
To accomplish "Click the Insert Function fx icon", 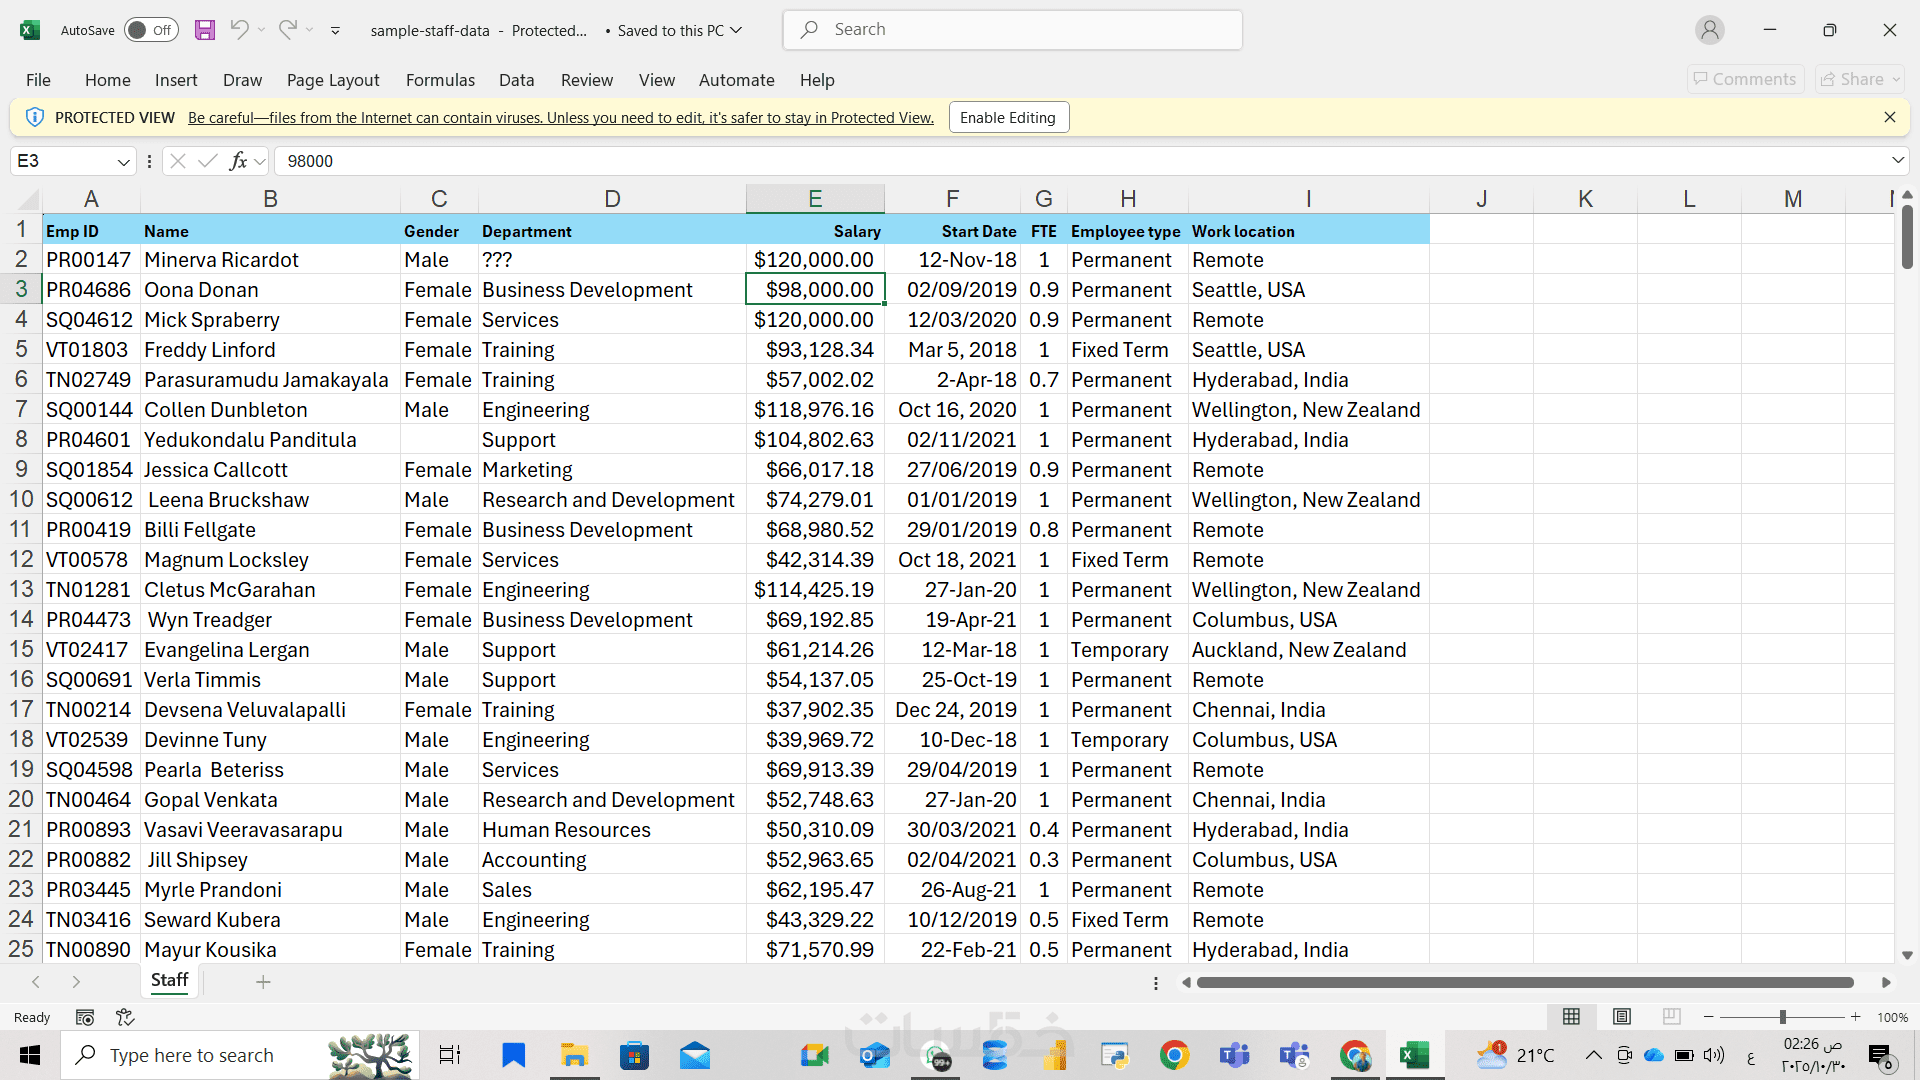I will click(x=238, y=161).
